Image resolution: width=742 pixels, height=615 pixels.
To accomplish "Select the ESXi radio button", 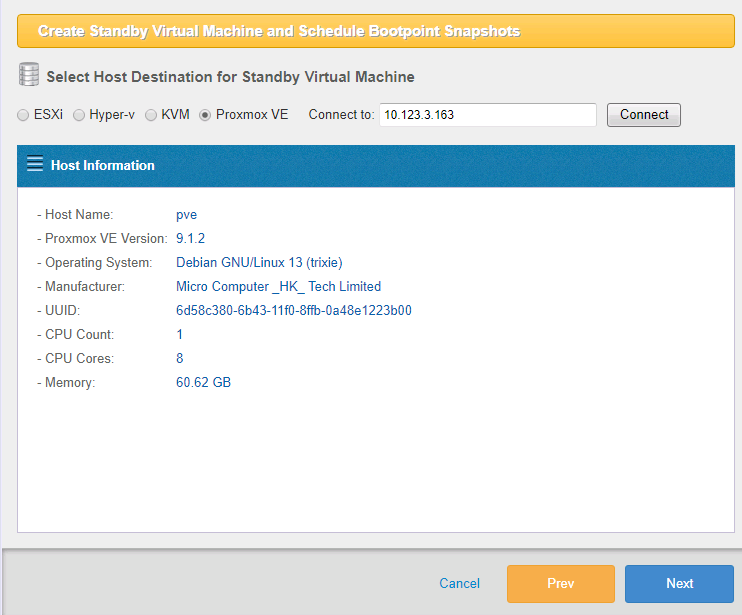I will click(23, 115).
